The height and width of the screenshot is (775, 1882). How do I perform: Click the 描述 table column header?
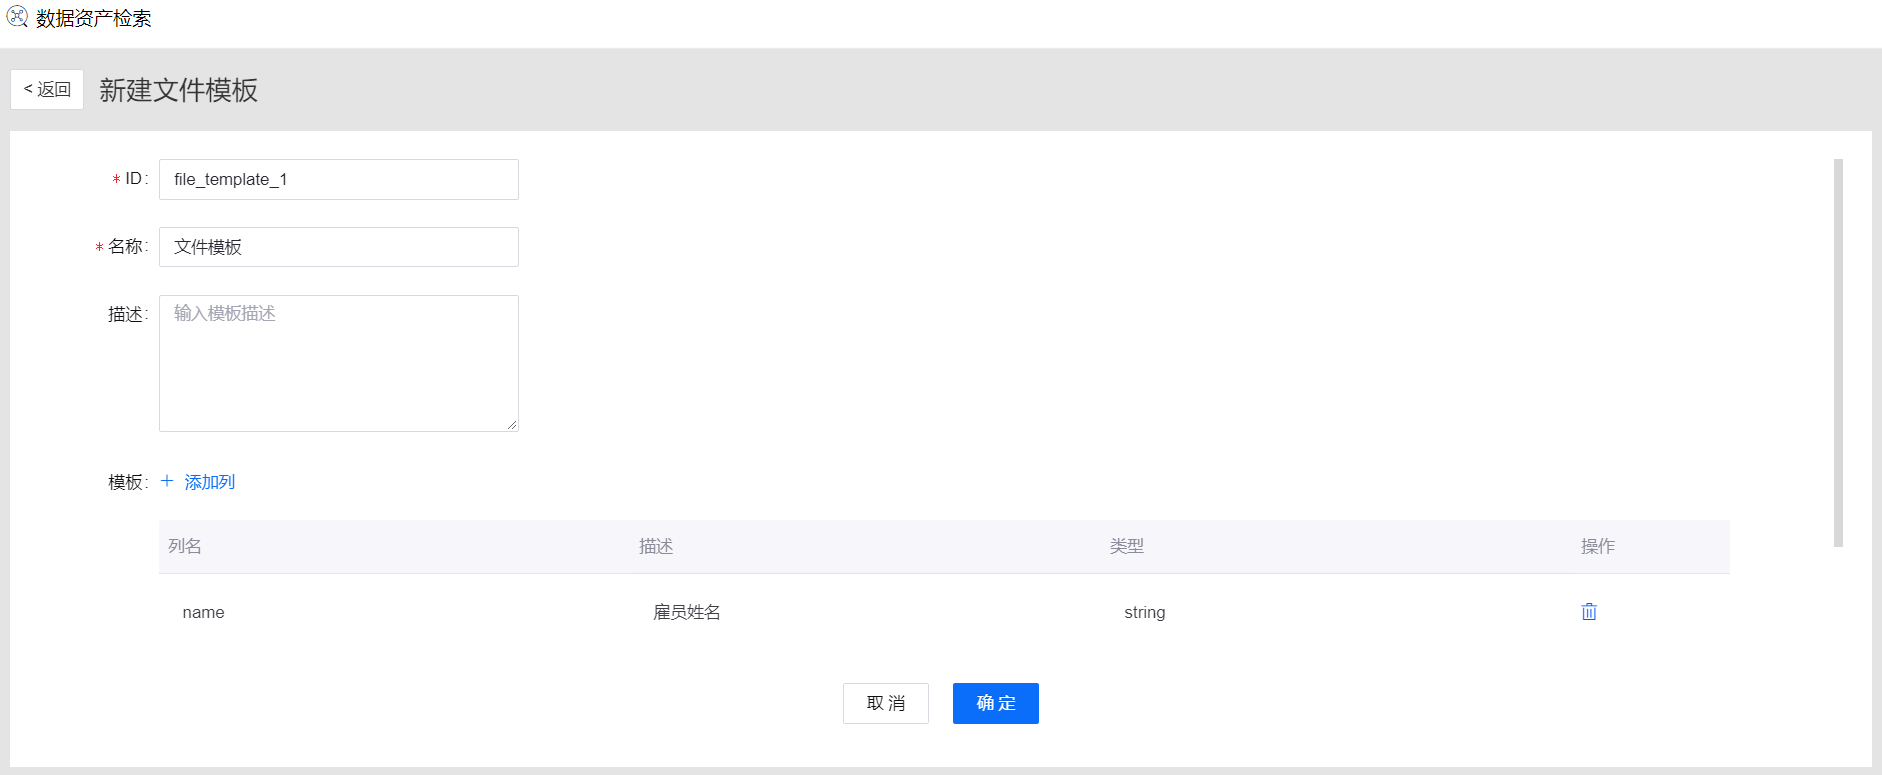(656, 546)
